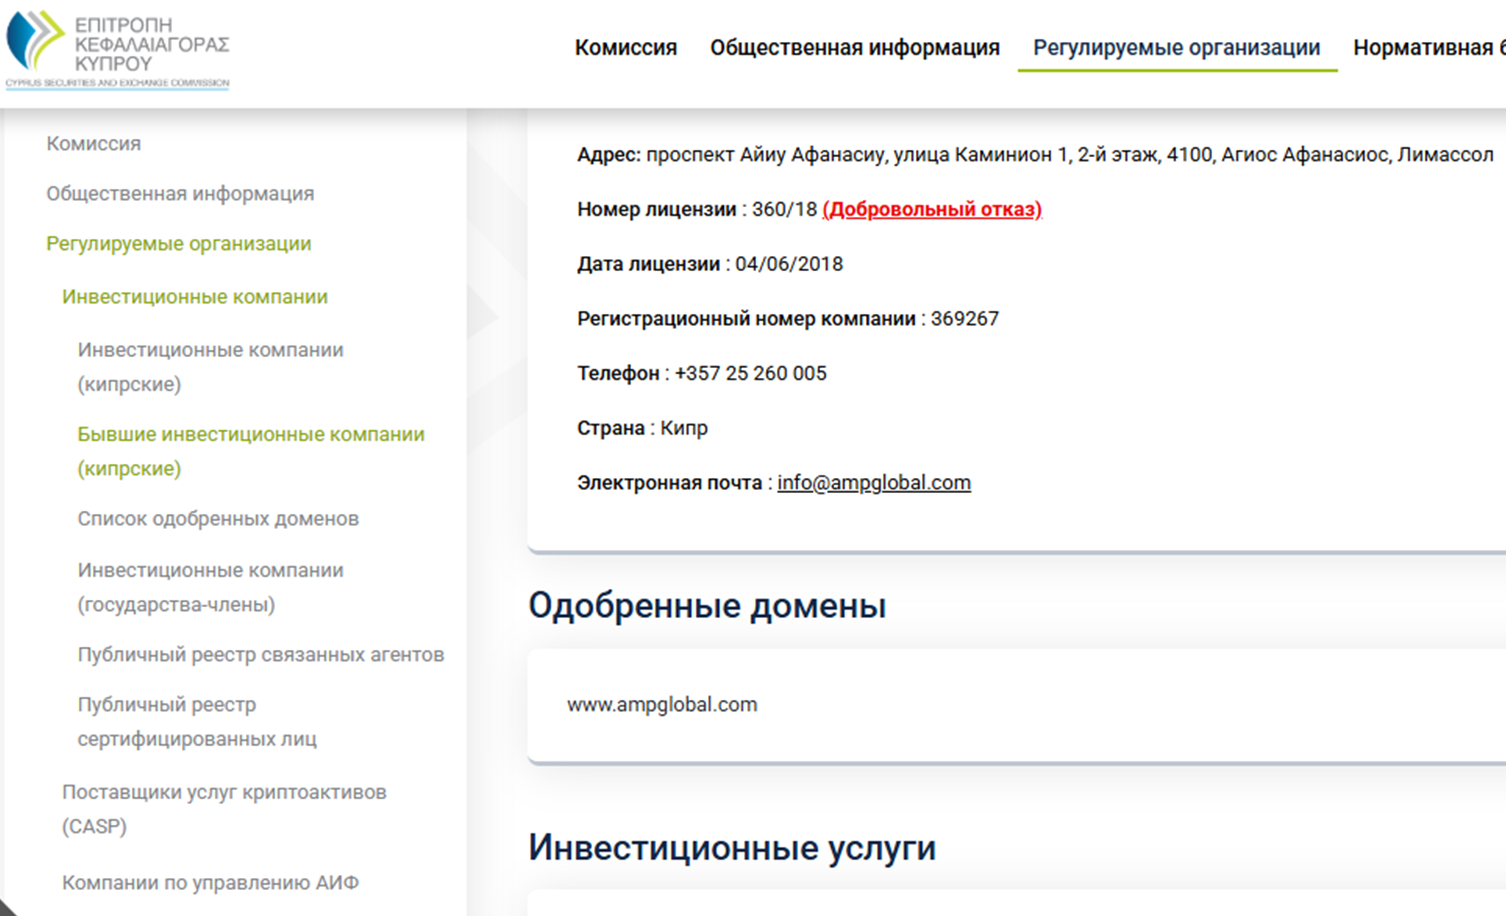Select Бывшие инвестиционные компании (кипрские)
Image resolution: width=1506 pixels, height=916 pixels.
point(251,450)
